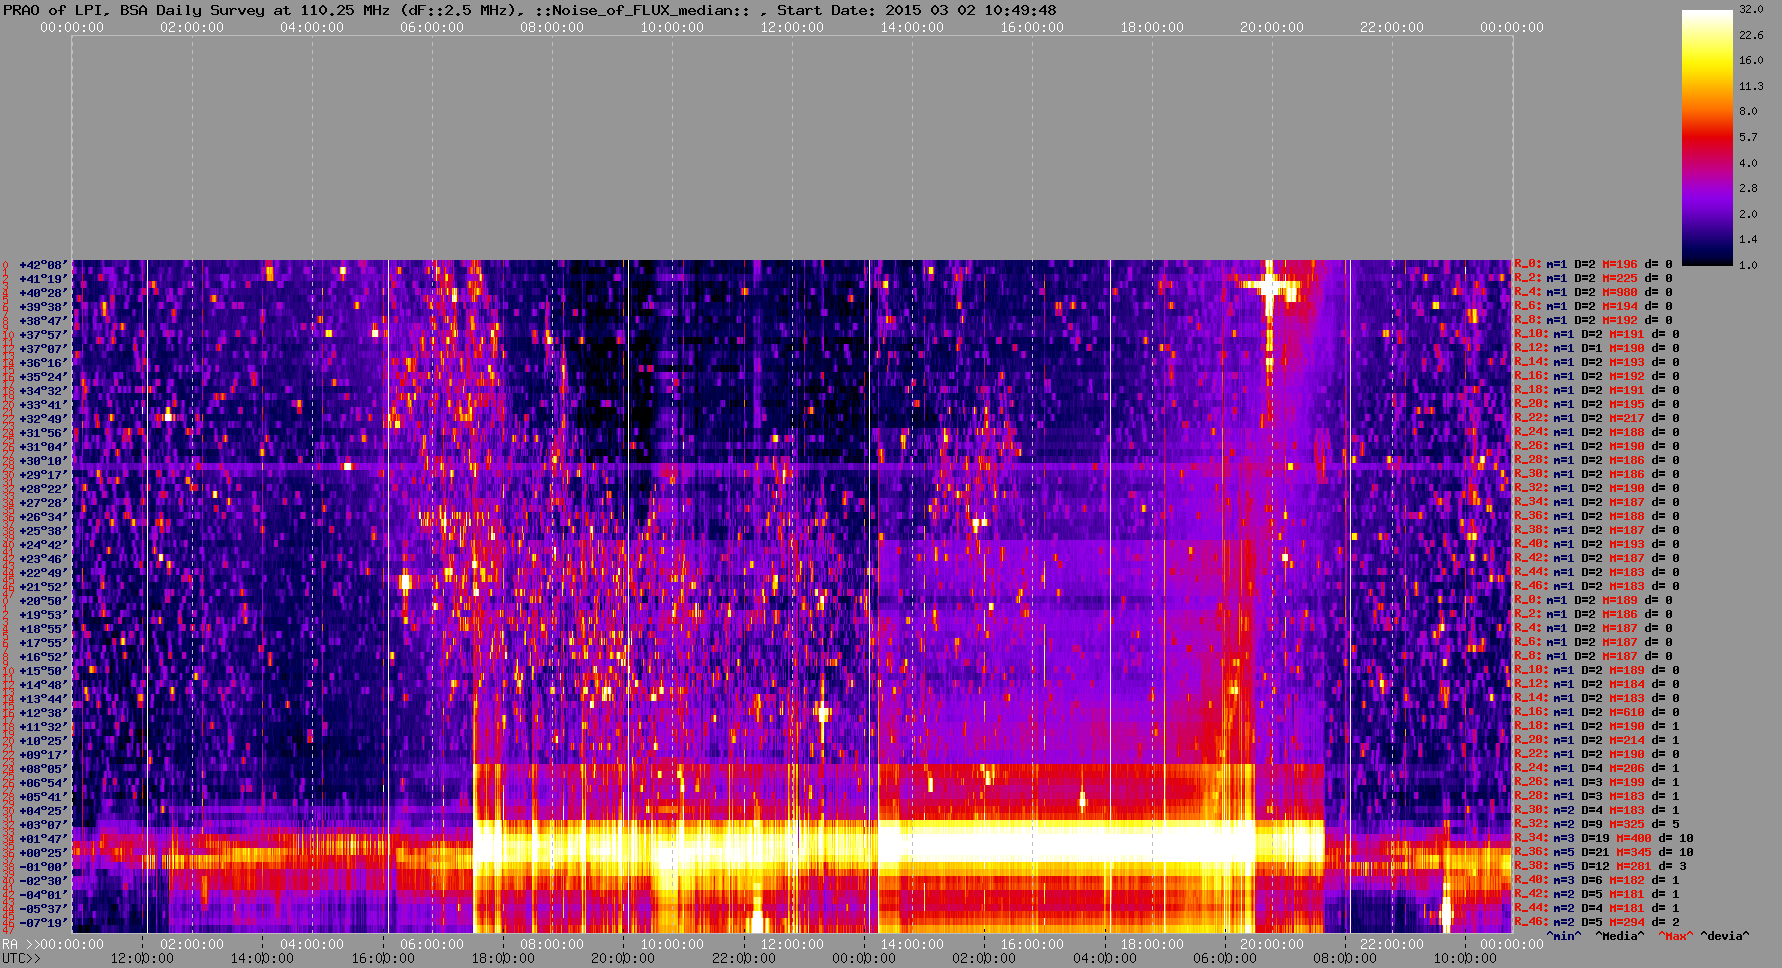
Task: Click the 'R_38: m=5 D=12 M=281' stats row
Action: pos(1600,867)
